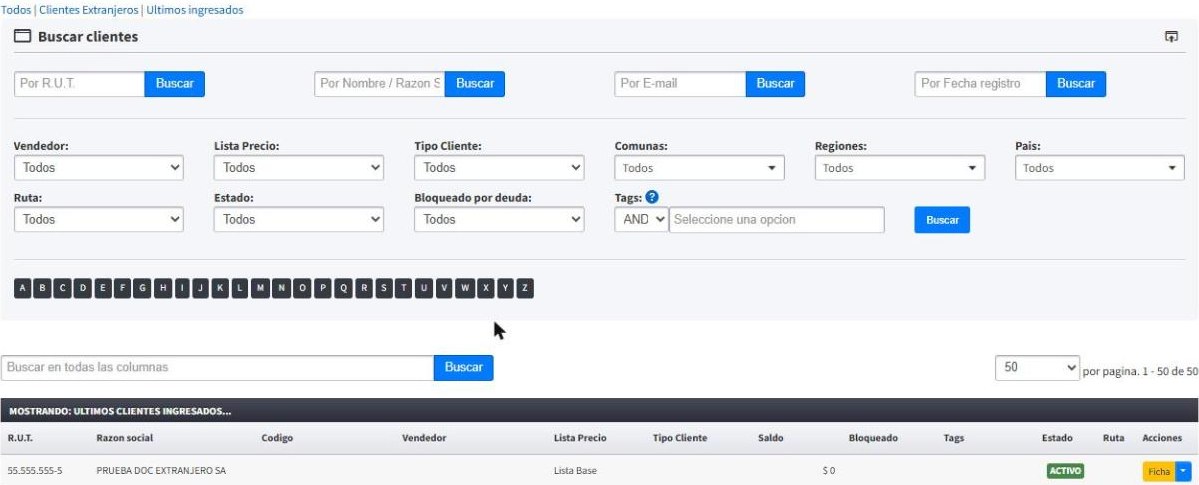Open the Vendedor dropdown
This screenshot has width=1199, height=485.
(x=99, y=168)
